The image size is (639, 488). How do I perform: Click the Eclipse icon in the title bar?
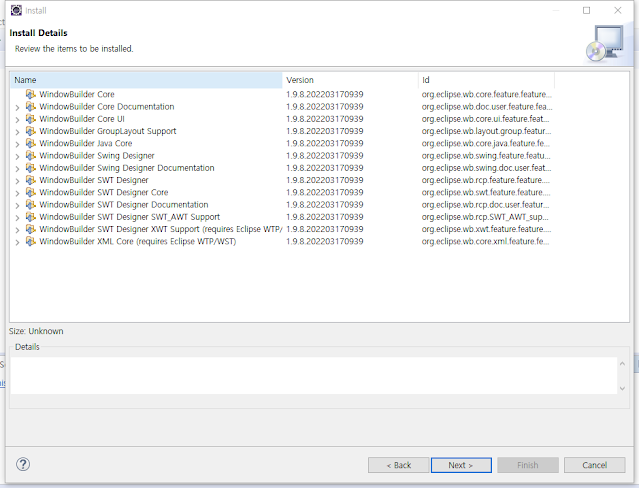[16, 10]
